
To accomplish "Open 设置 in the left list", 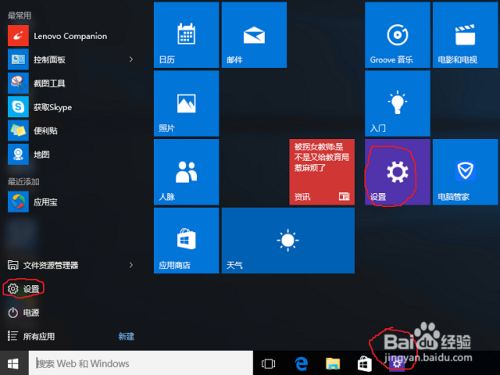I will click(23, 289).
